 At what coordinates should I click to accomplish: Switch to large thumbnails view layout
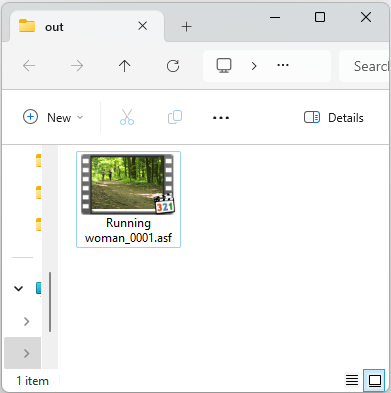click(x=375, y=380)
